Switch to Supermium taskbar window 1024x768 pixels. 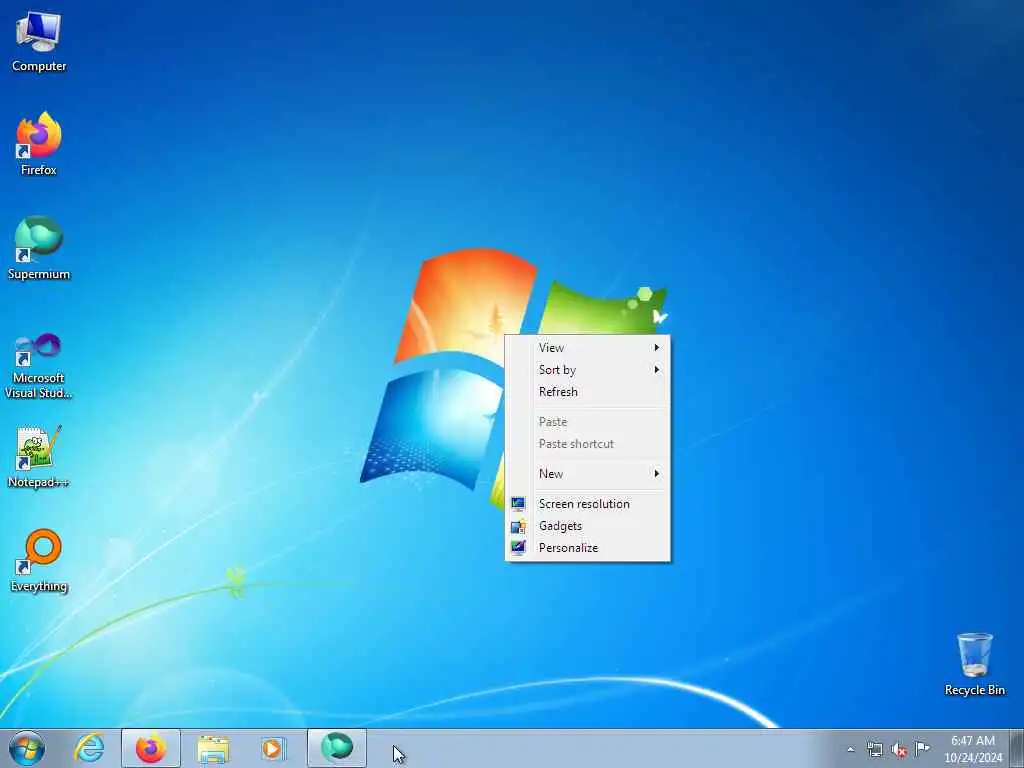pos(337,748)
